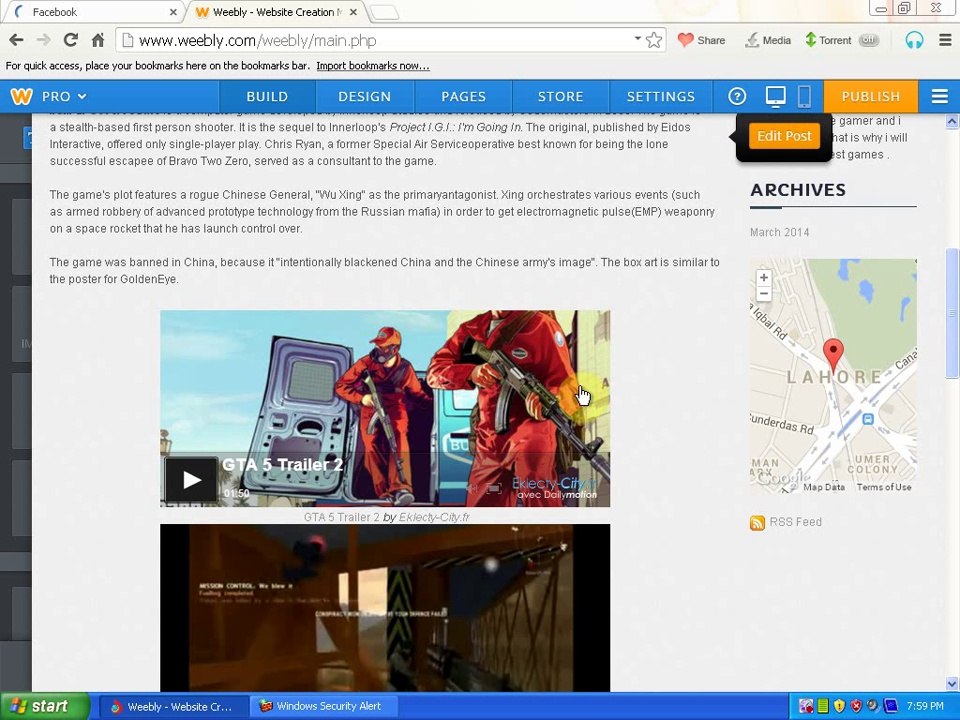This screenshot has width=960, height=720.
Task: Open the Weebly hamburger menu beside PUBLISH
Action: (939, 96)
